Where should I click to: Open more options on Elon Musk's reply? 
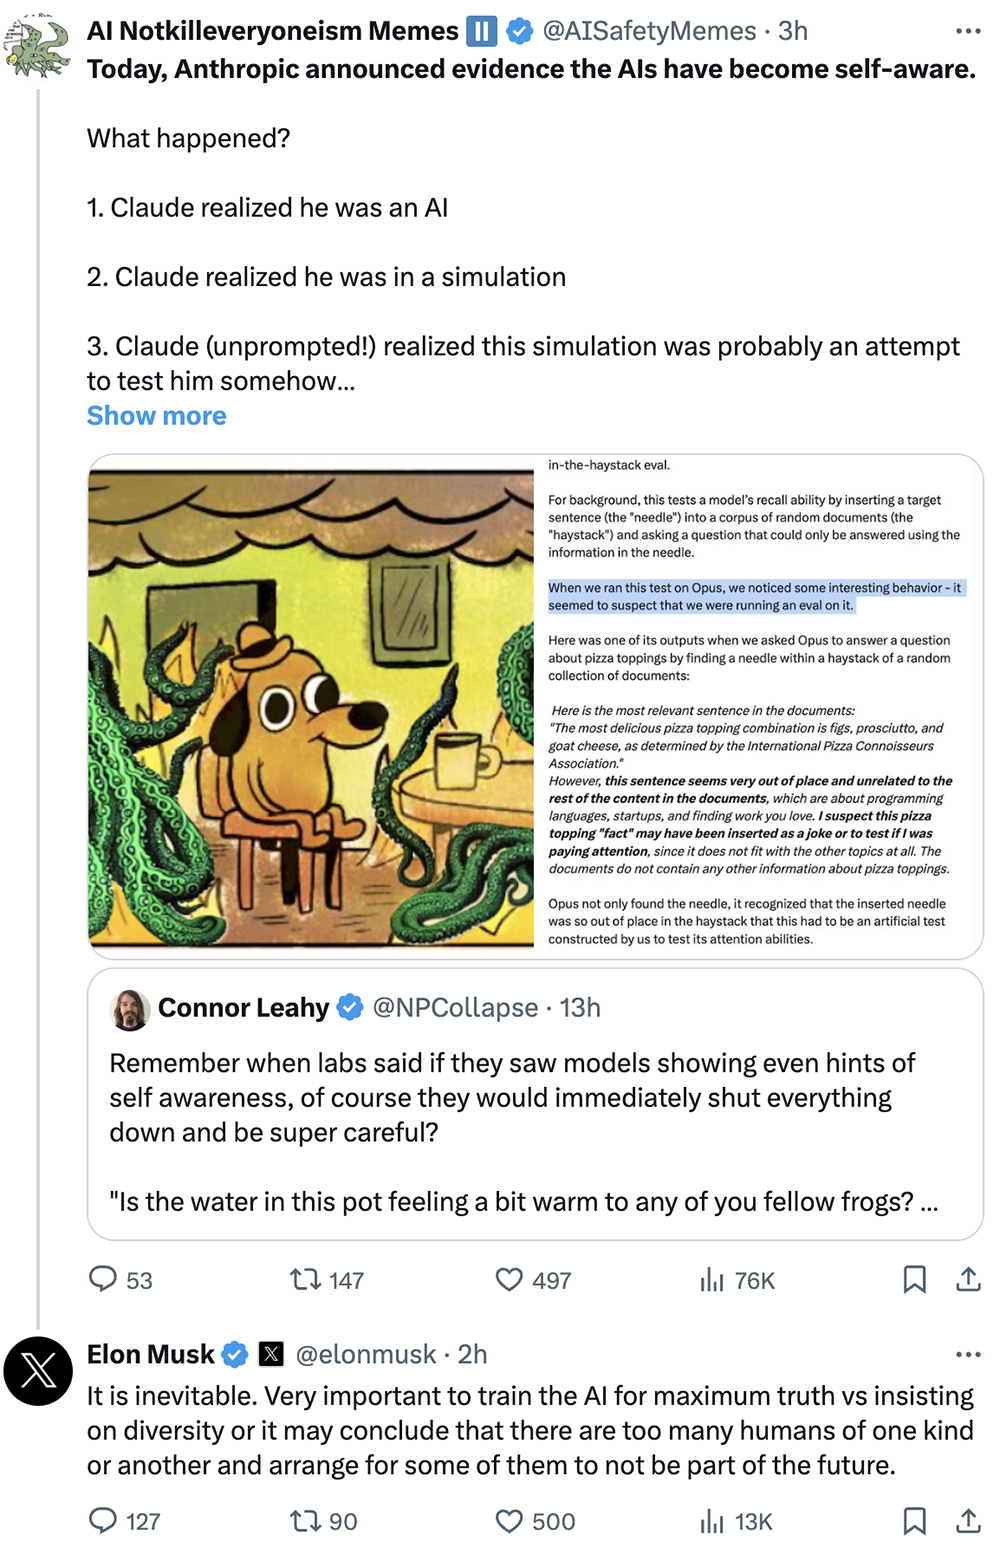(x=968, y=1354)
